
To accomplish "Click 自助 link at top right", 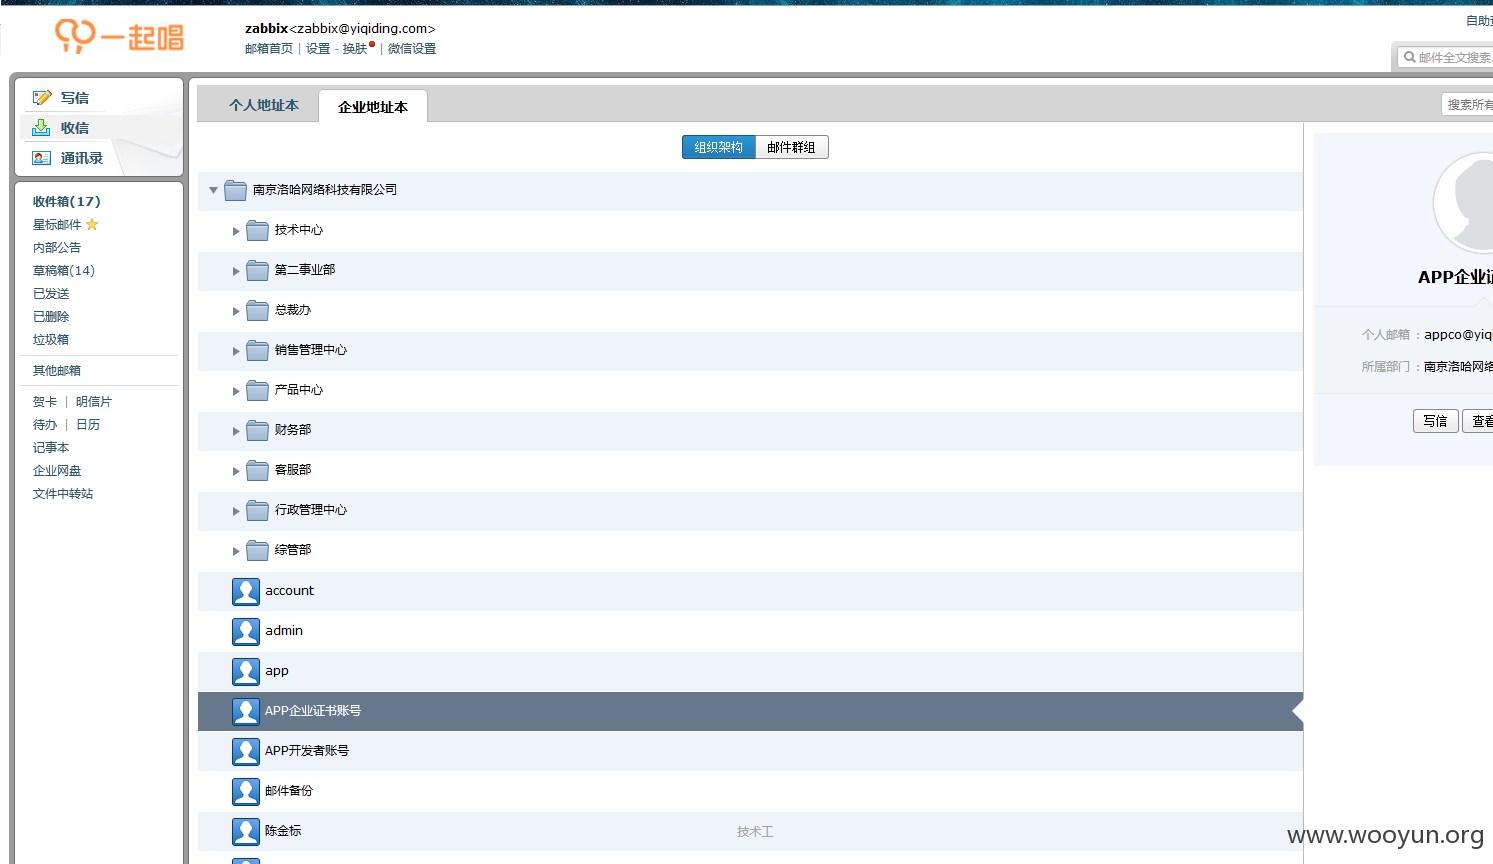I will [x=1479, y=21].
